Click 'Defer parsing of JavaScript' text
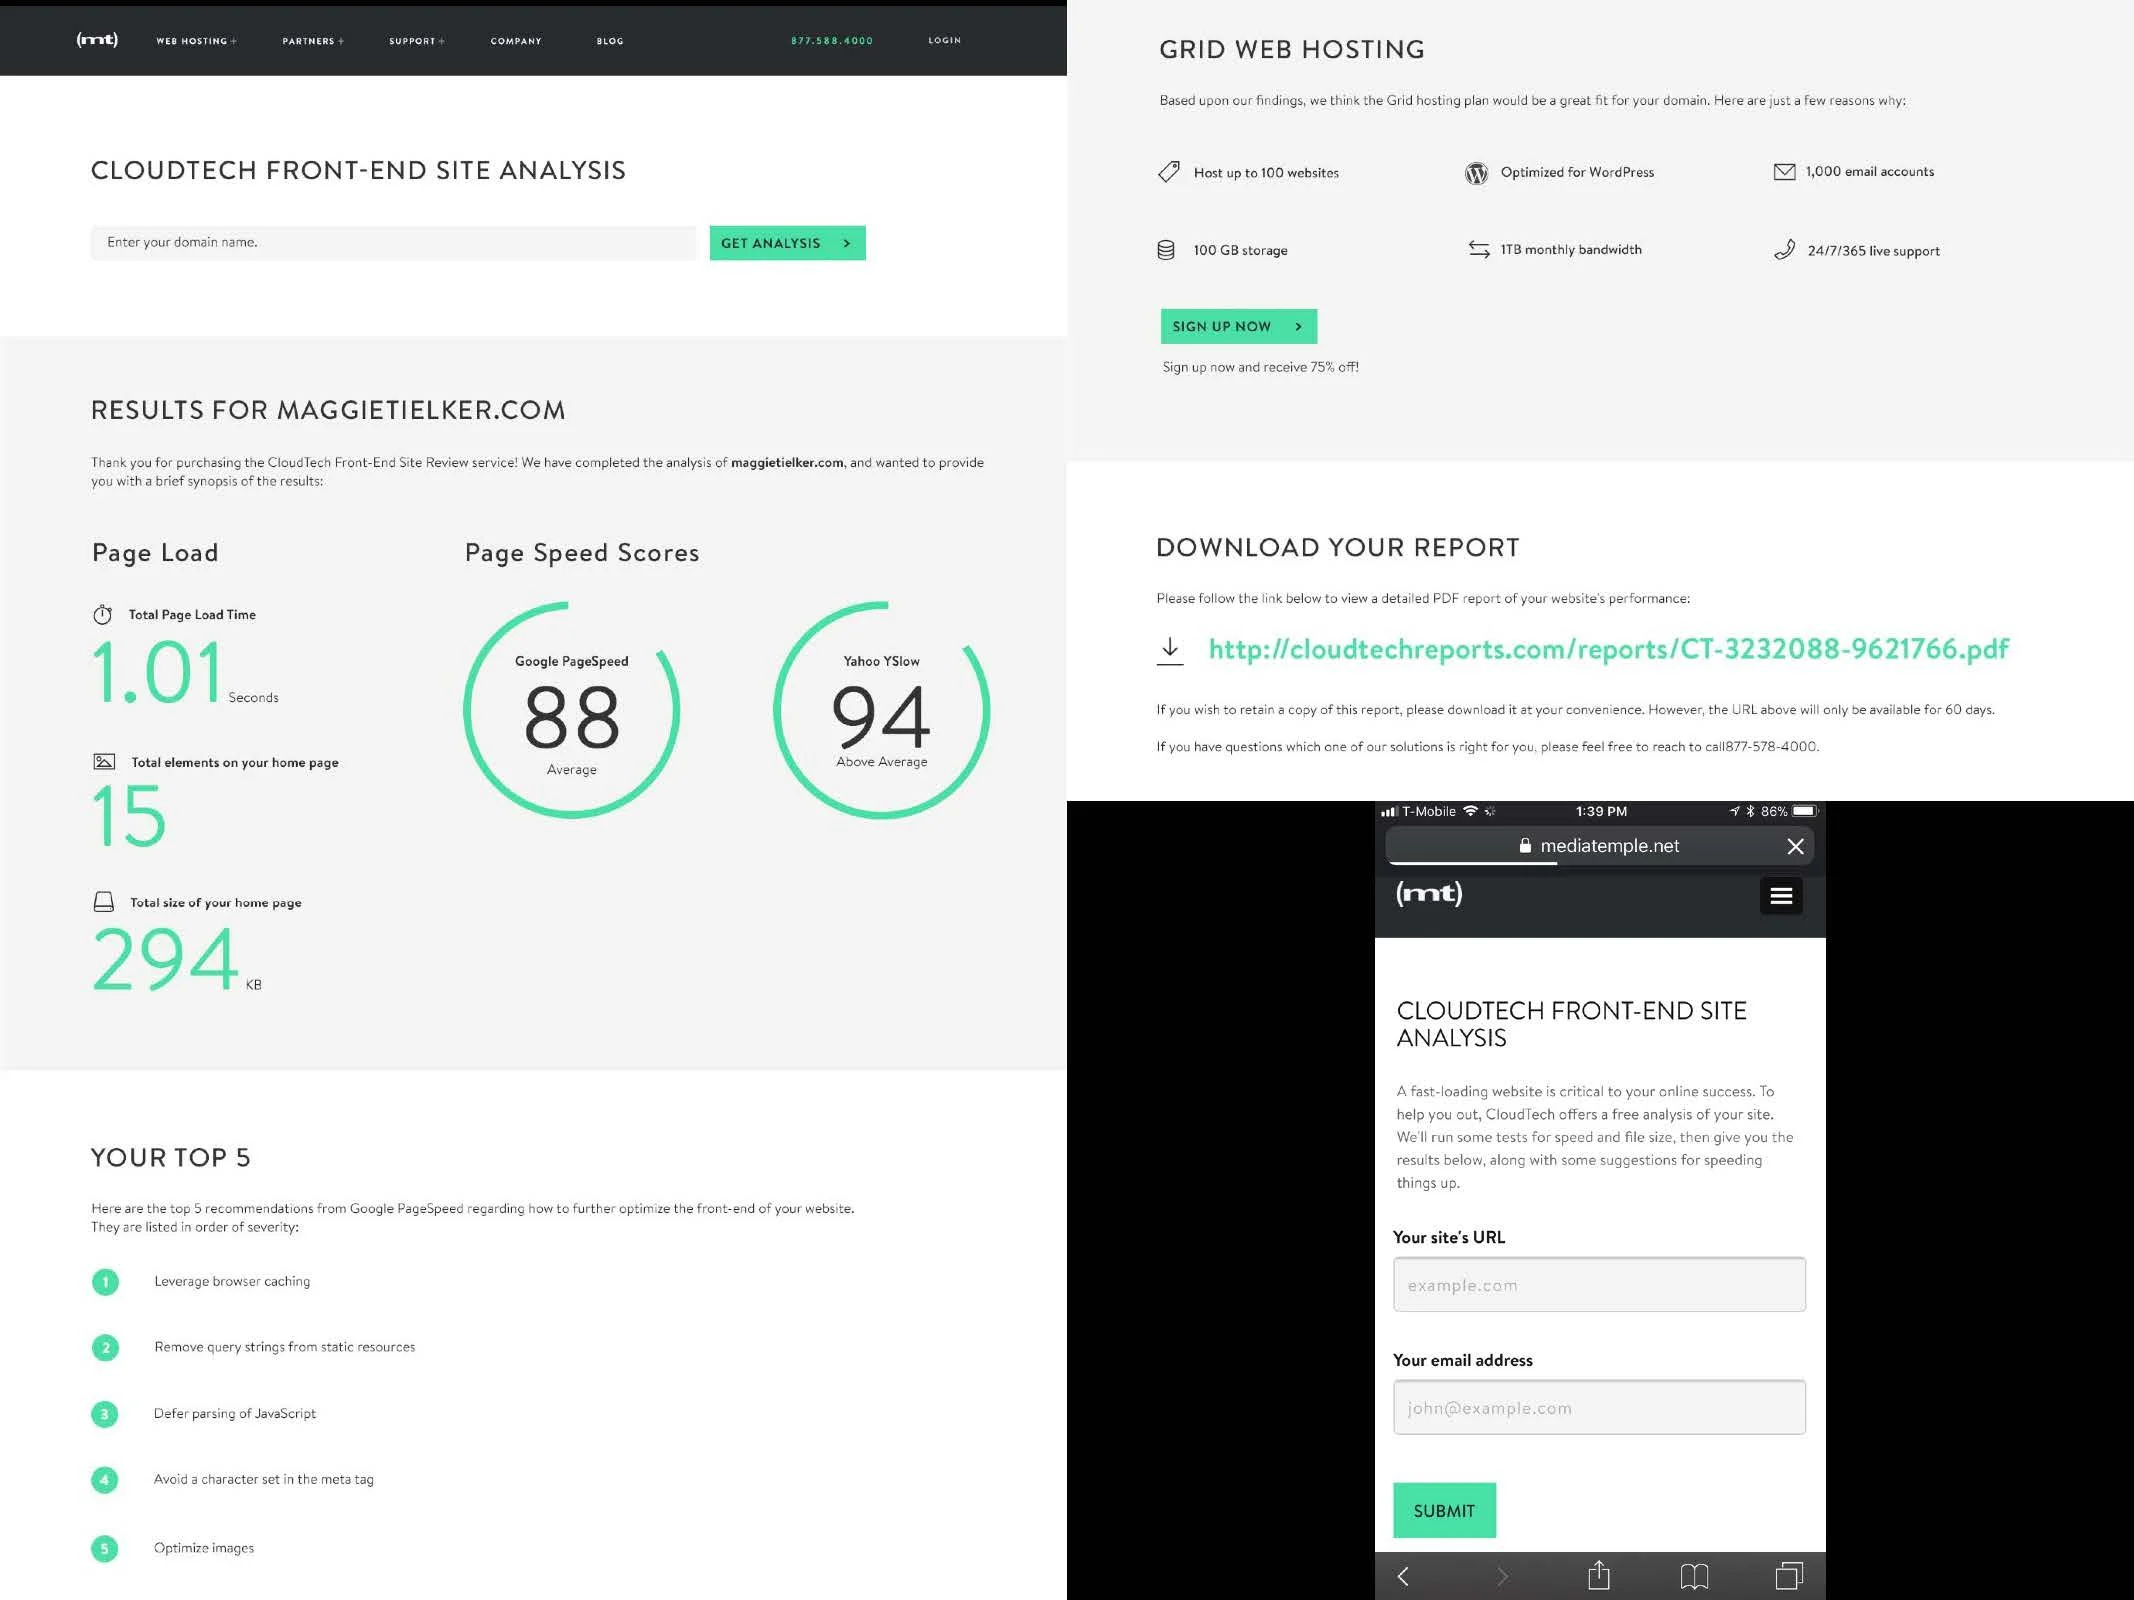Viewport: 2134px width, 1600px height. pos(235,1413)
